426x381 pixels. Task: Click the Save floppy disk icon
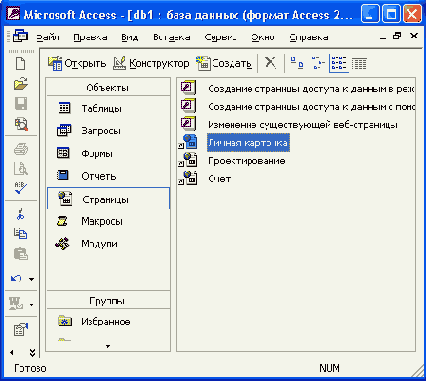pyautogui.click(x=21, y=104)
